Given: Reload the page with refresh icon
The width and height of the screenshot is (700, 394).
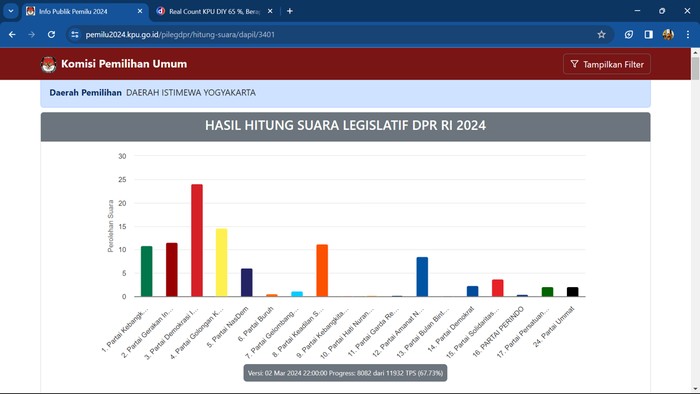Looking at the screenshot, I should point(51,34).
